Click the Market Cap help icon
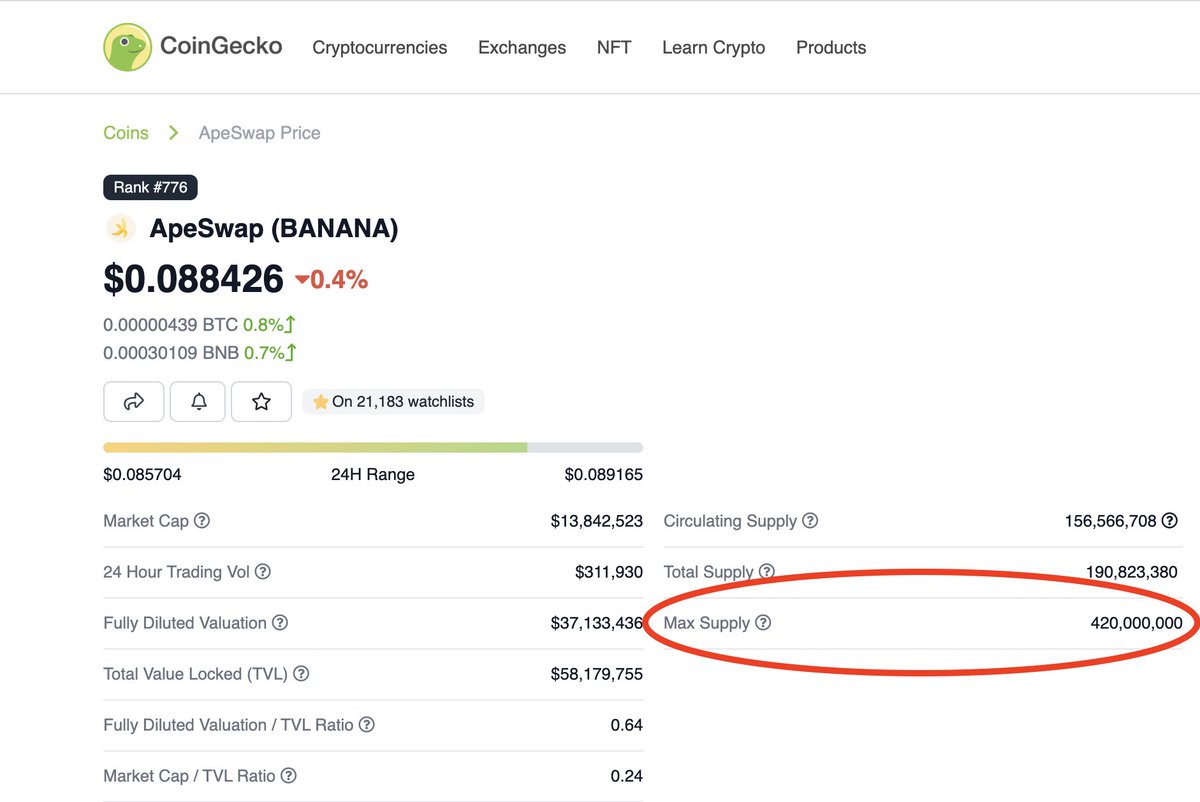 202,521
